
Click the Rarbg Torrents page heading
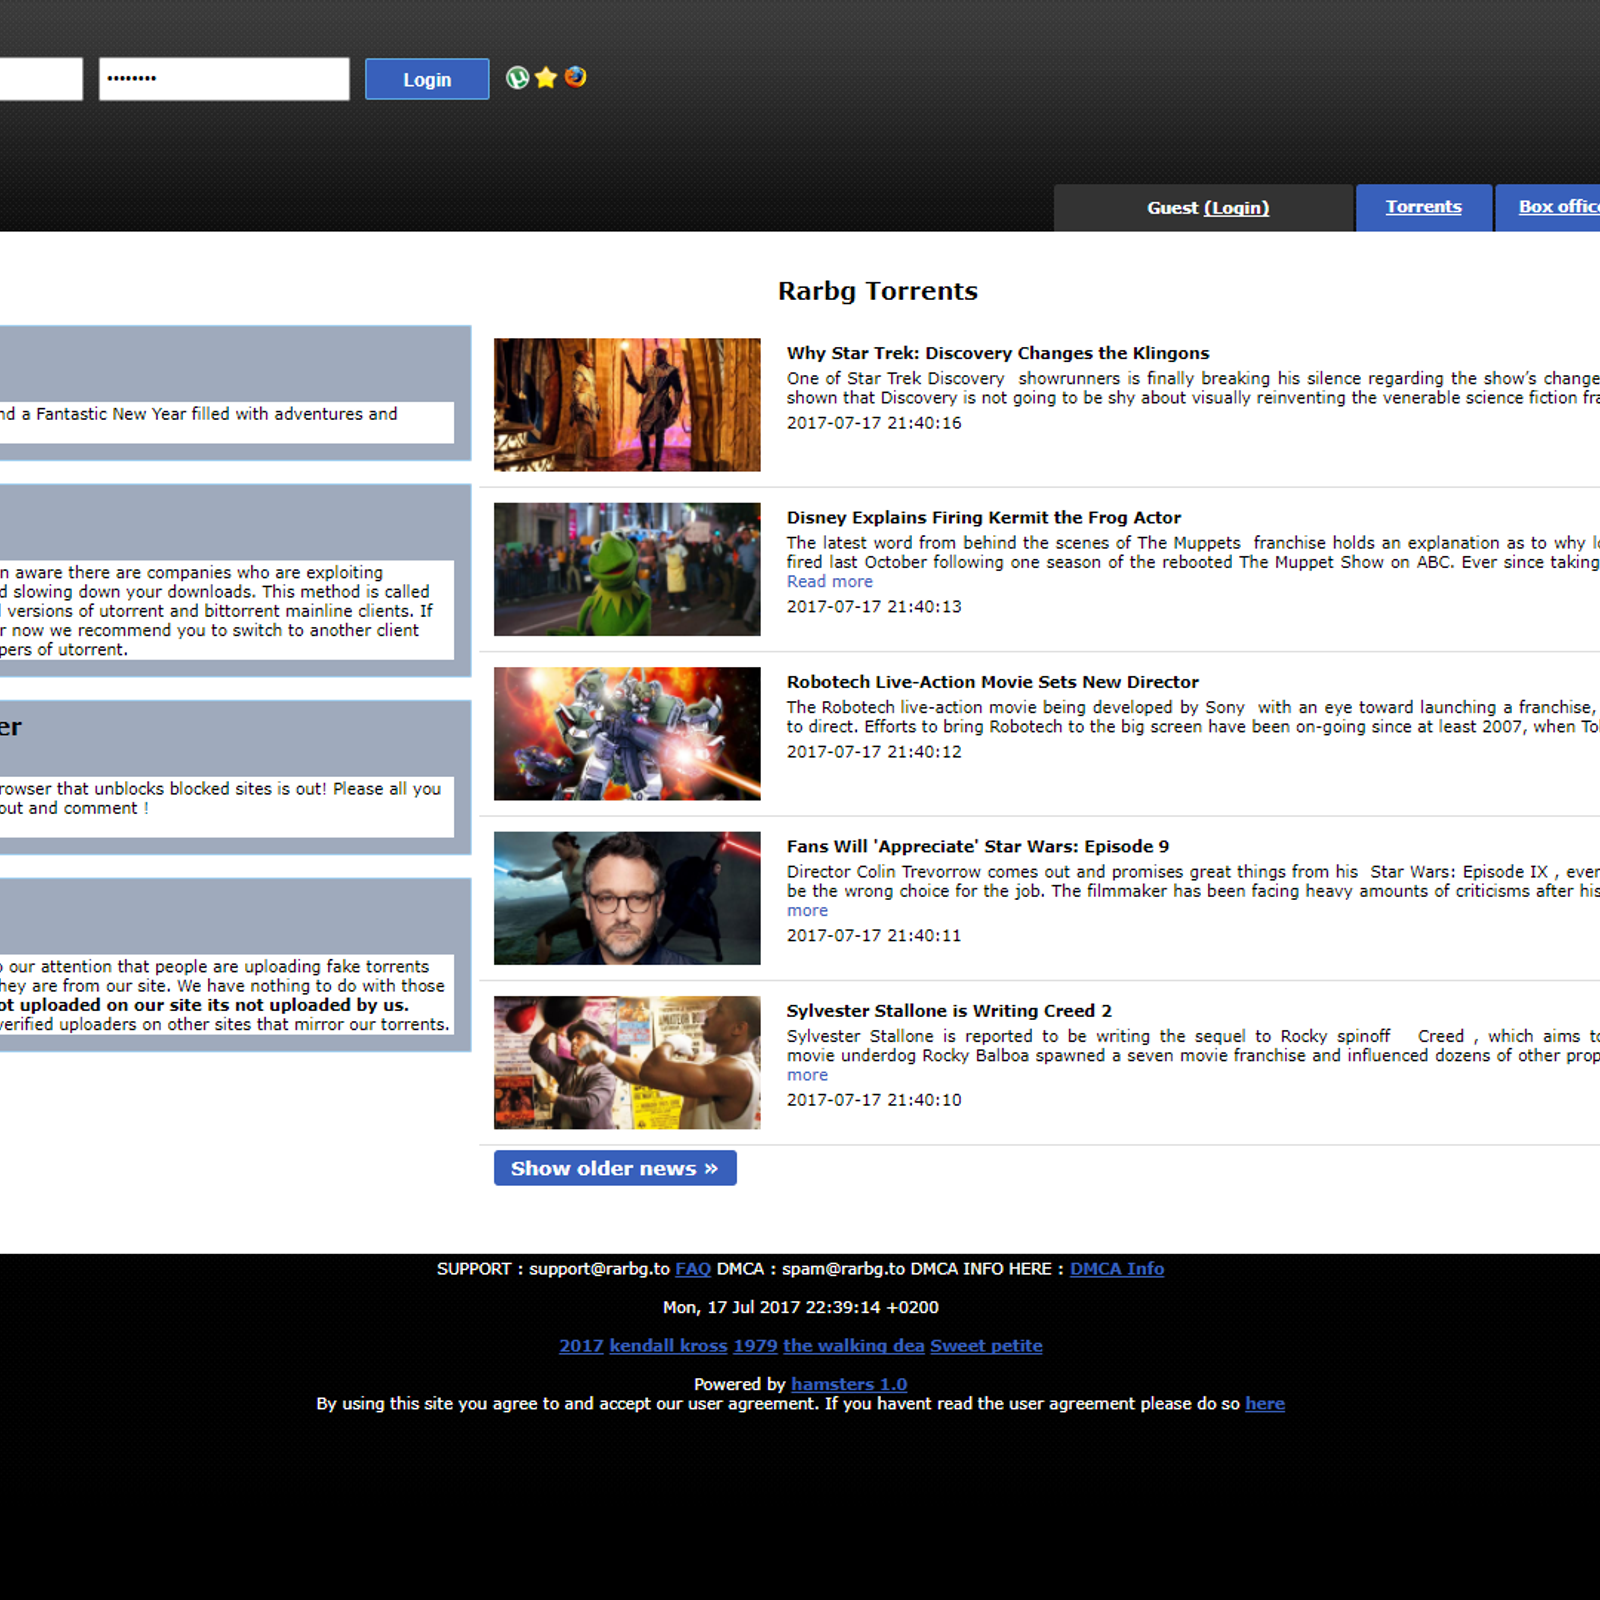[x=878, y=291]
